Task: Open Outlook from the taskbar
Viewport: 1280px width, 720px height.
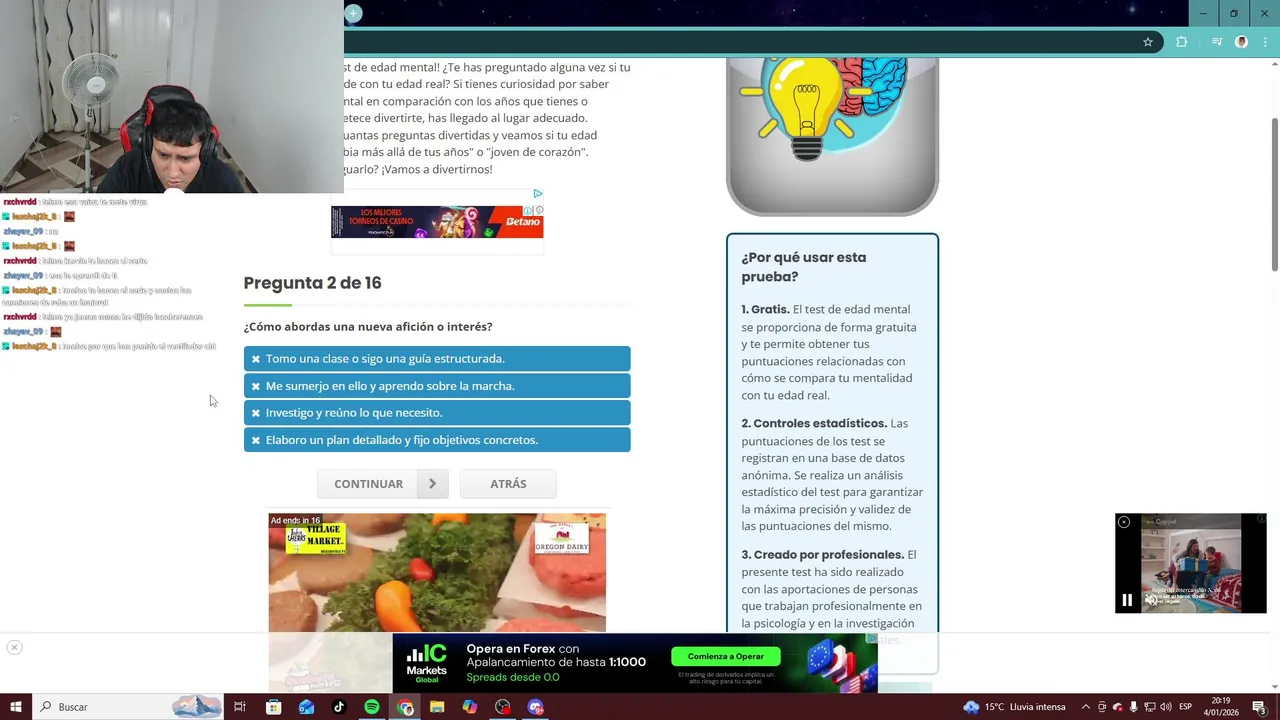Action: [306, 707]
